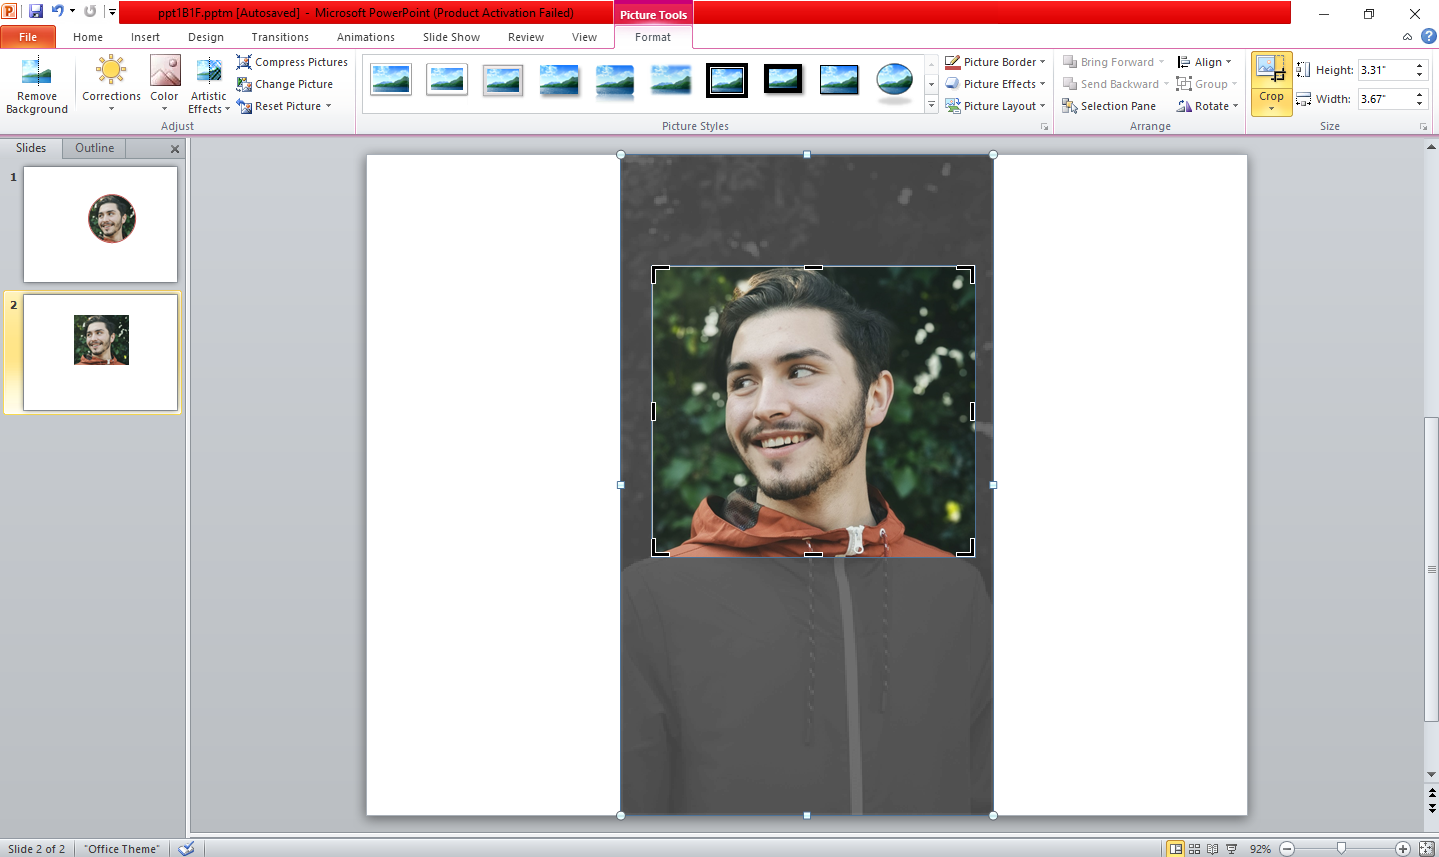The width and height of the screenshot is (1439, 857).
Task: Select the Change Picture icon
Action: point(243,83)
